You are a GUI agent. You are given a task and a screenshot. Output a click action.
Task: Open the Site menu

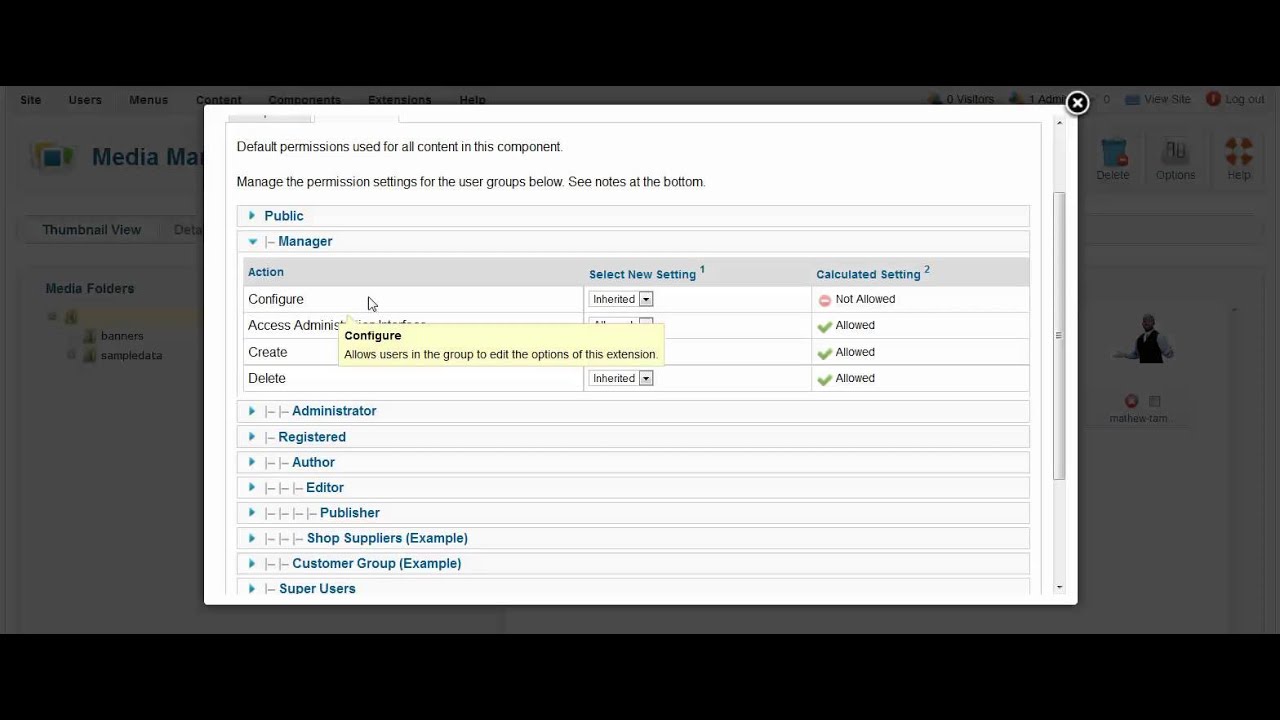click(x=31, y=100)
